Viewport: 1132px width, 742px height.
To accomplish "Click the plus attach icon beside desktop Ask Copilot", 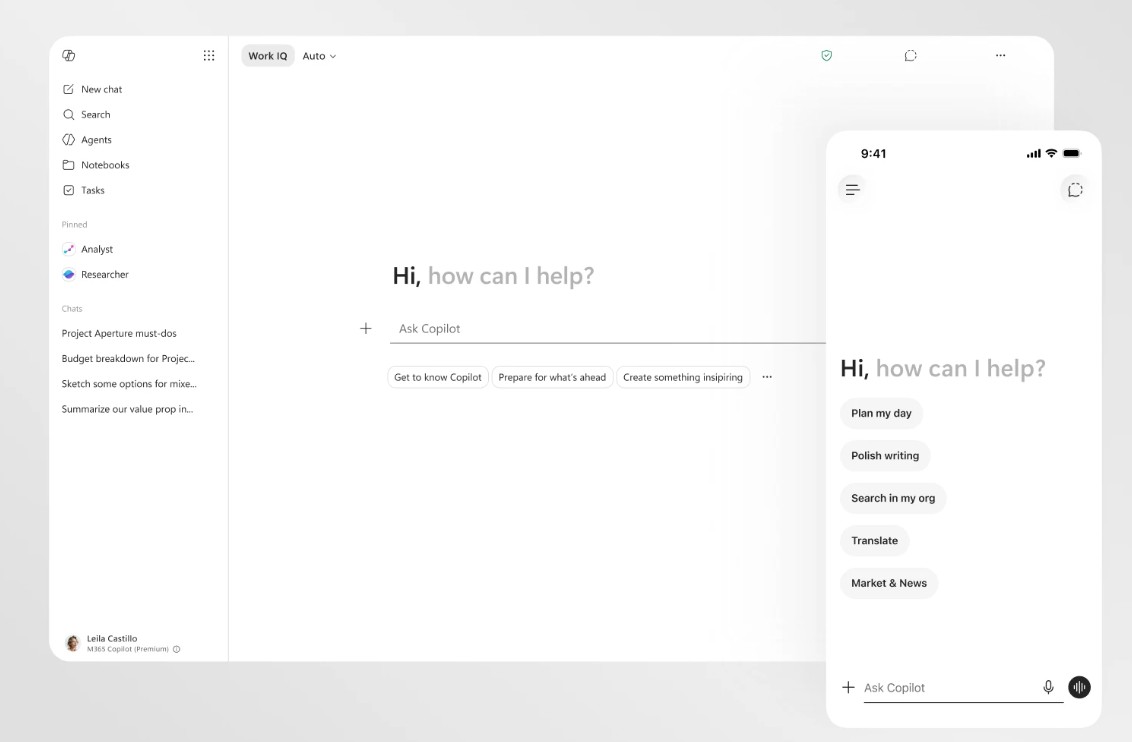I will click(366, 328).
